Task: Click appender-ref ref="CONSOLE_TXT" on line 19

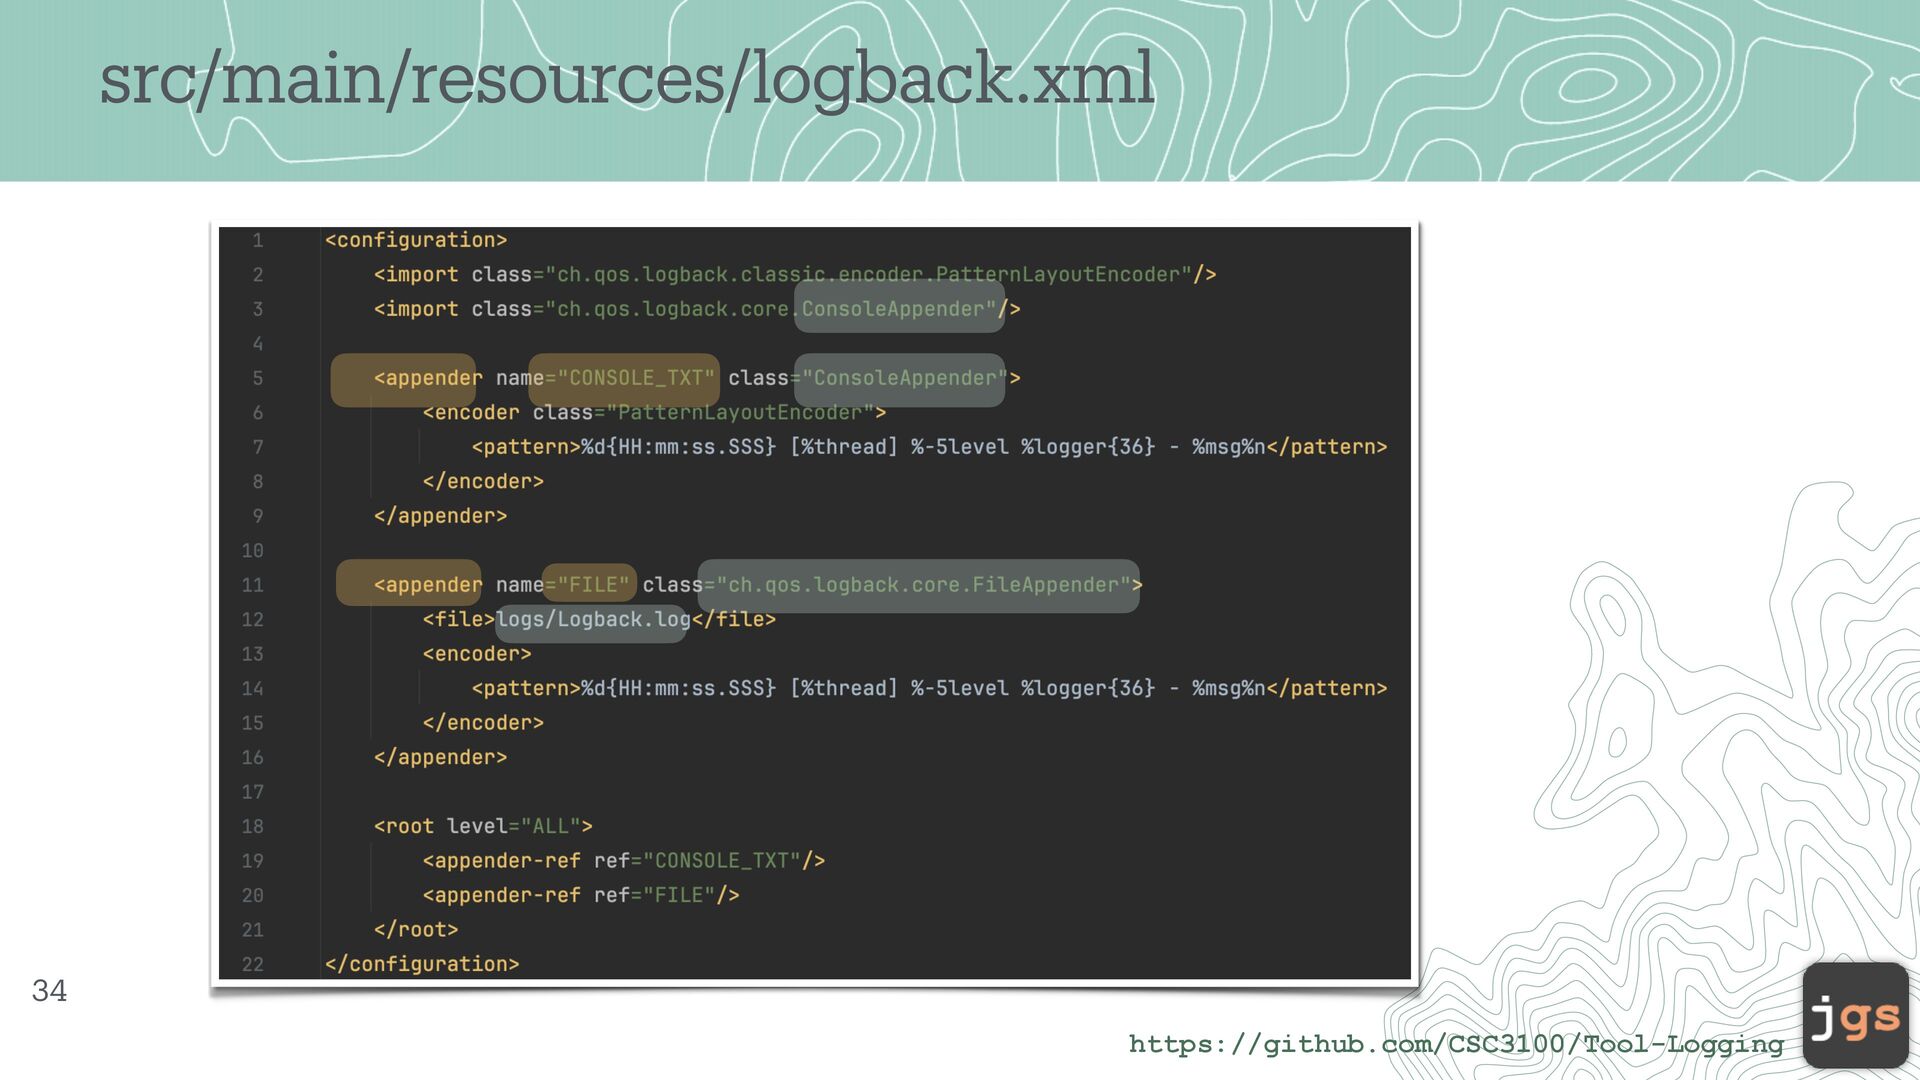Action: click(623, 861)
